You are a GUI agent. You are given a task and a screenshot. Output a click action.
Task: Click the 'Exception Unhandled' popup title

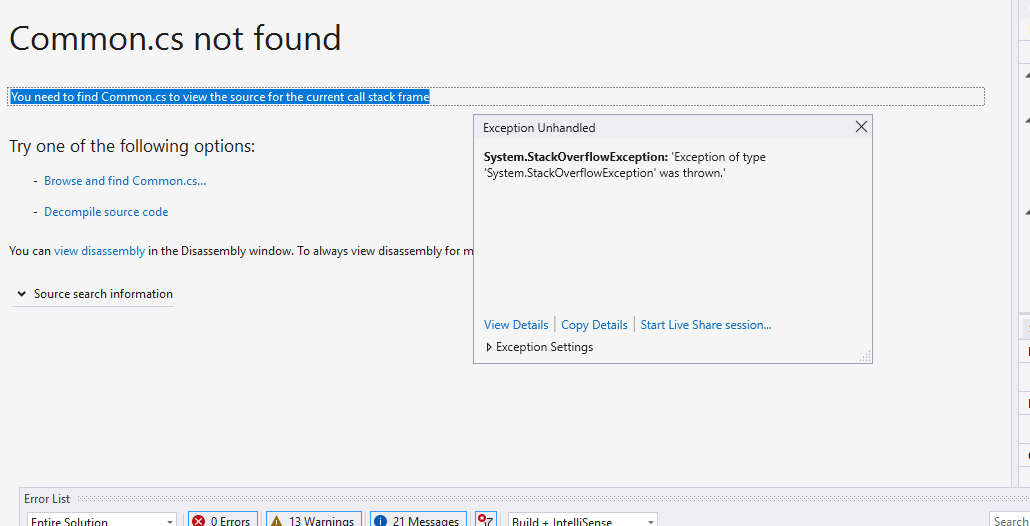(x=539, y=127)
